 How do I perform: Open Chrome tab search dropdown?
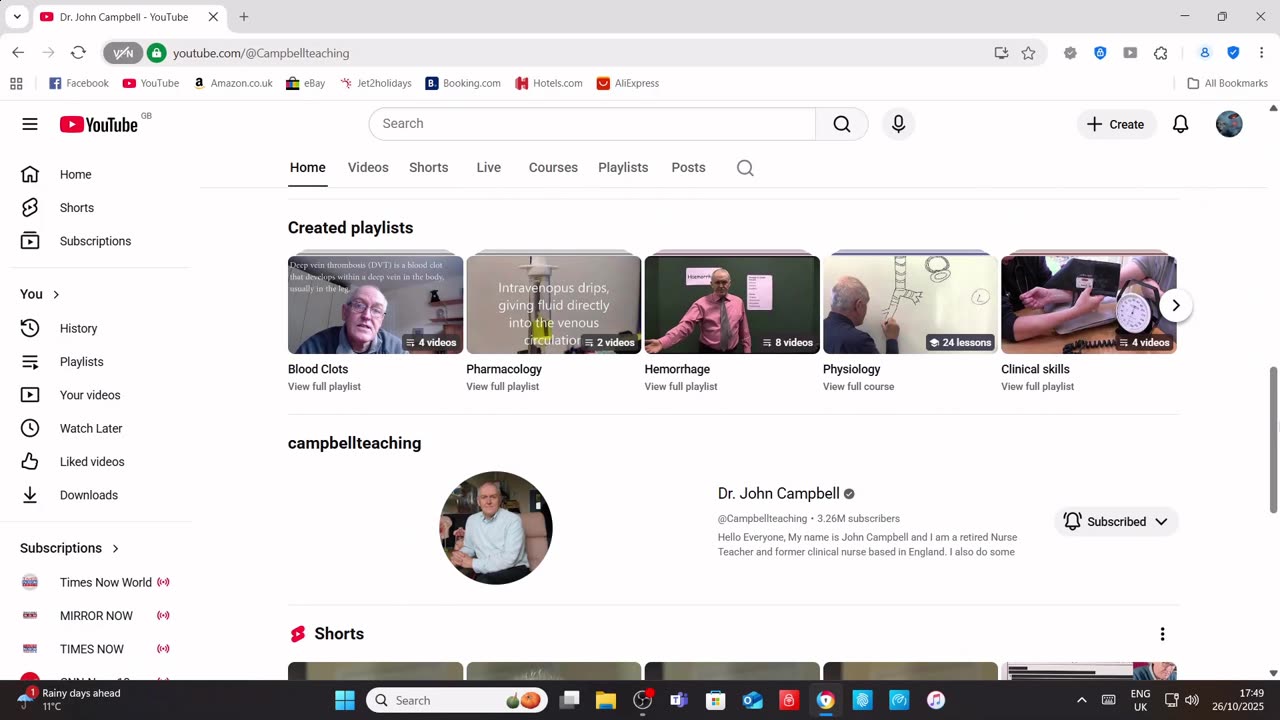[x=17, y=17]
